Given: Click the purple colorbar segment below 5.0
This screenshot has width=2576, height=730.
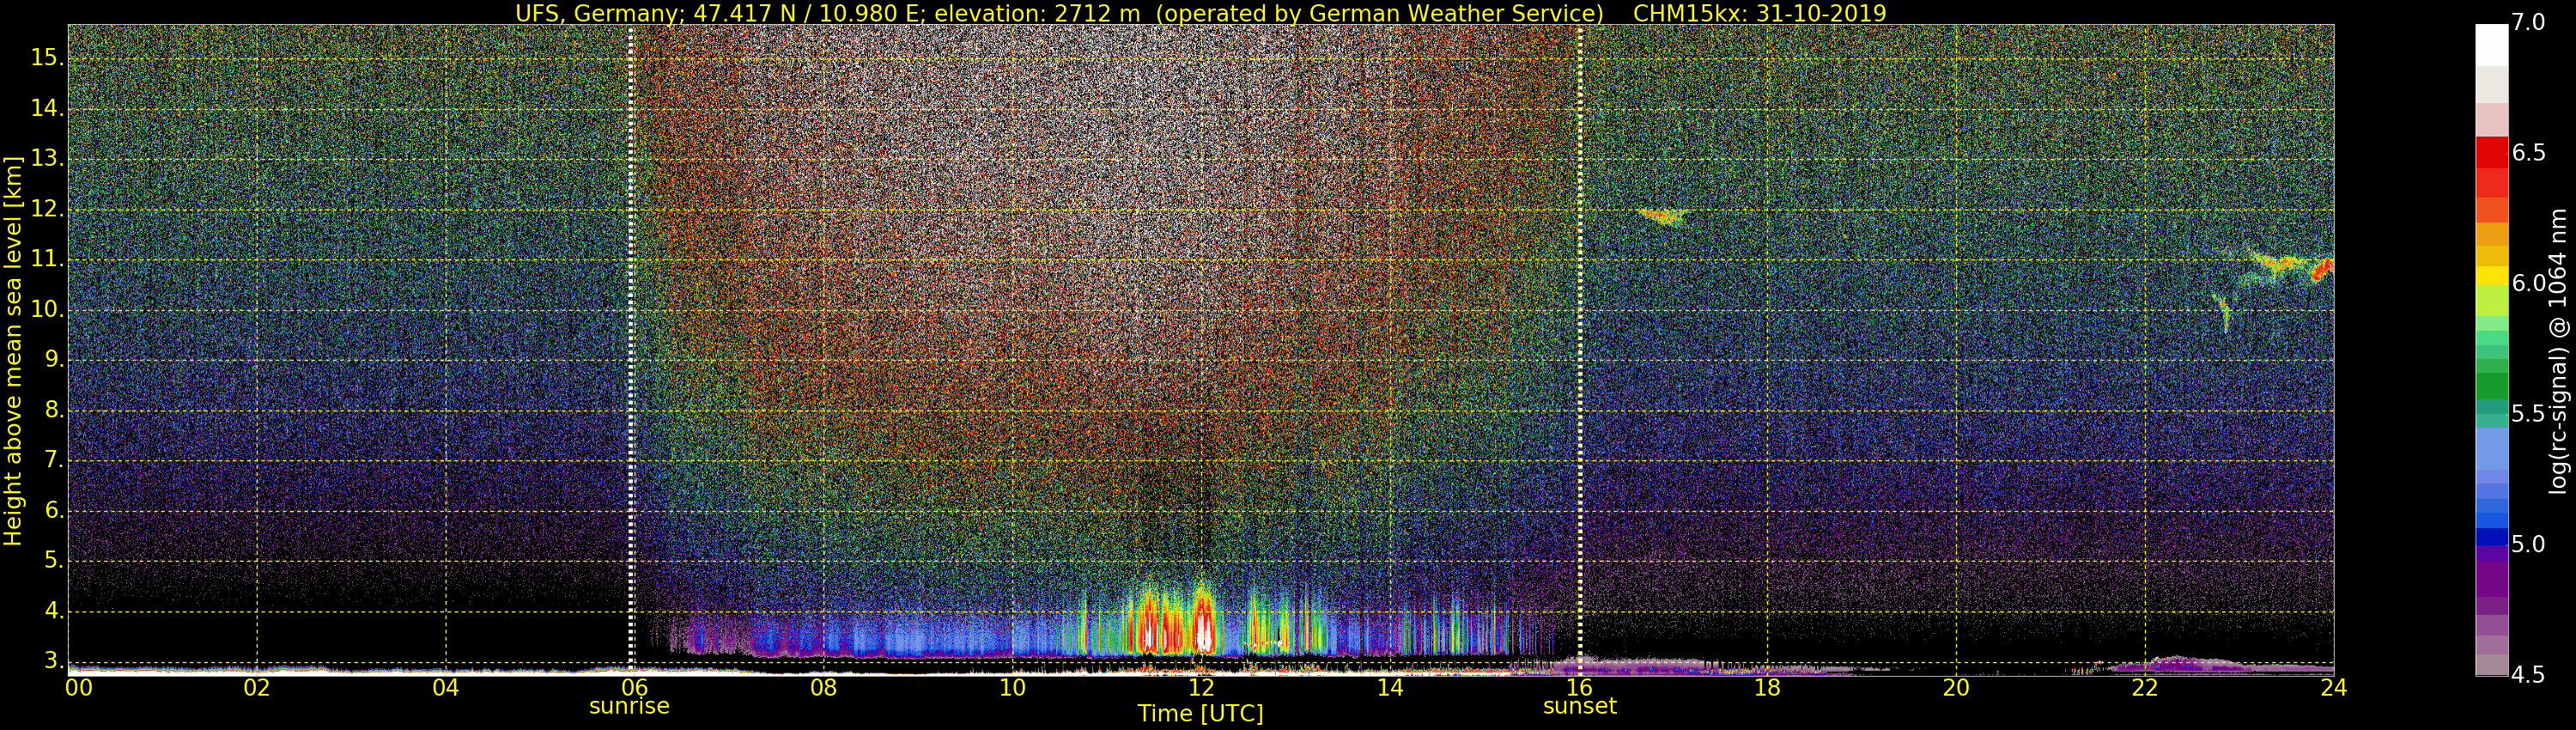Looking at the screenshot, I should 2491,580.
